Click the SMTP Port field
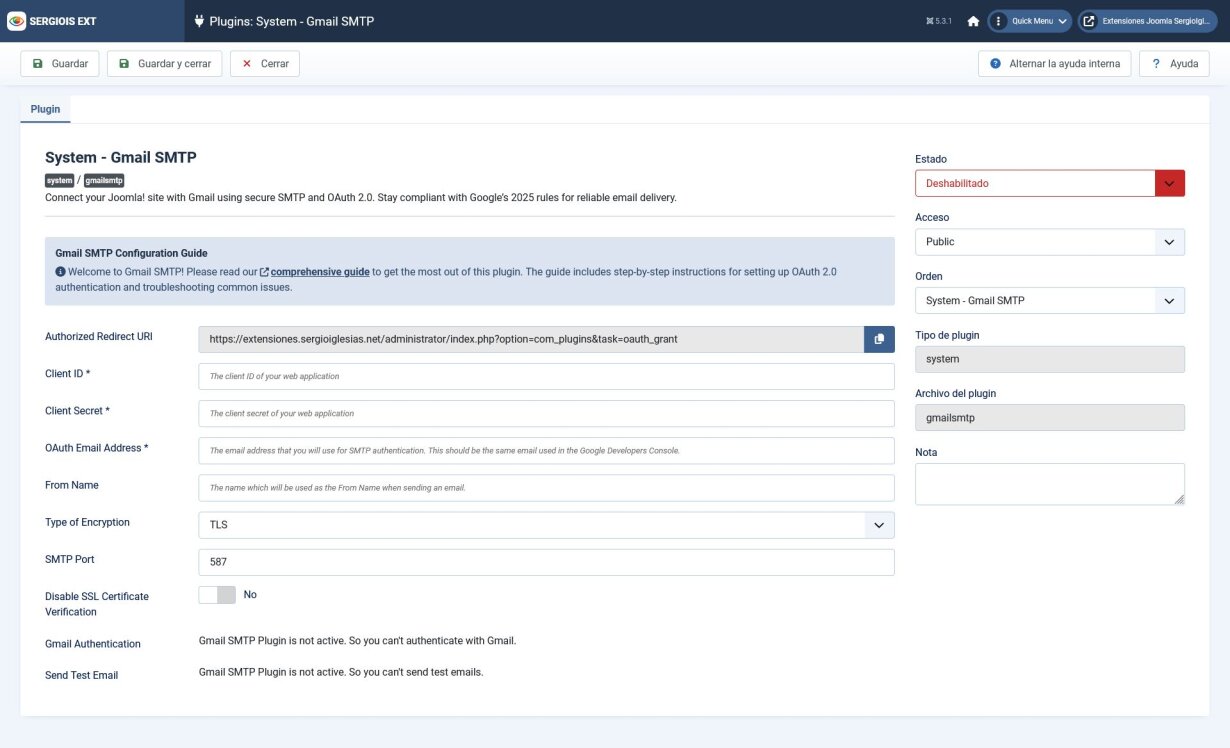This screenshot has height=748, width=1230. tap(546, 562)
